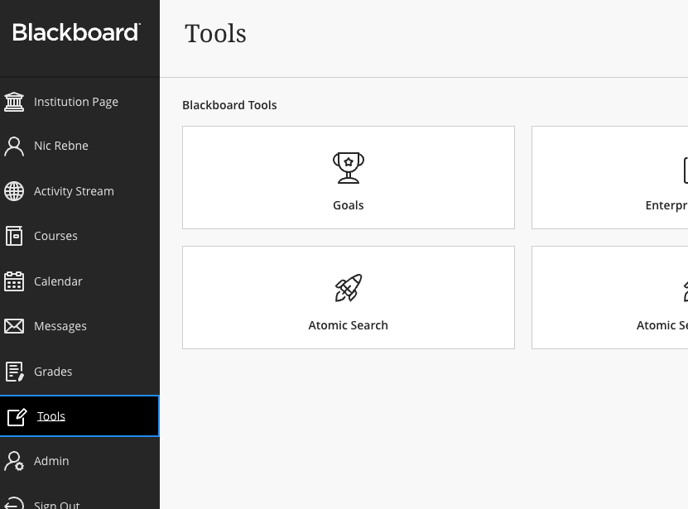Click the Tools page title
This screenshot has height=509, width=688.
tap(215, 33)
